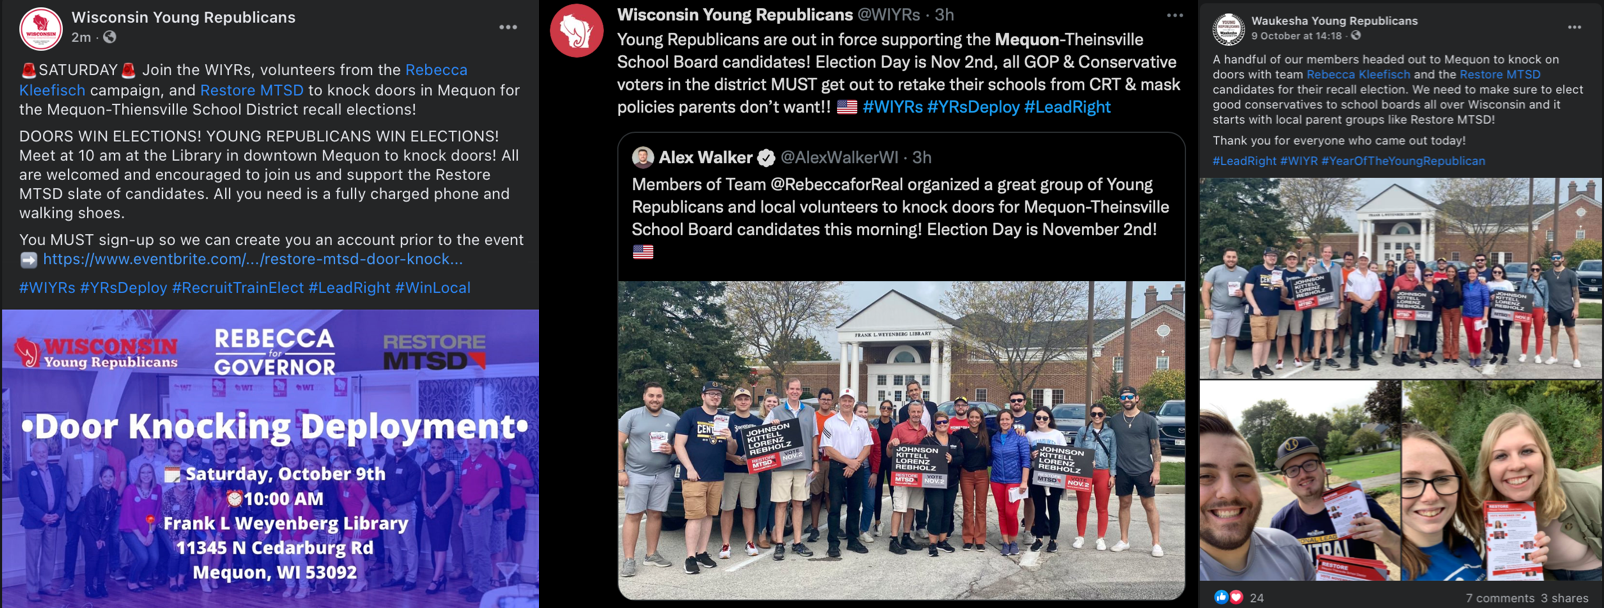This screenshot has height=608, width=1604.
Task: Click the 3 shares count
Action: pyautogui.click(x=1564, y=598)
